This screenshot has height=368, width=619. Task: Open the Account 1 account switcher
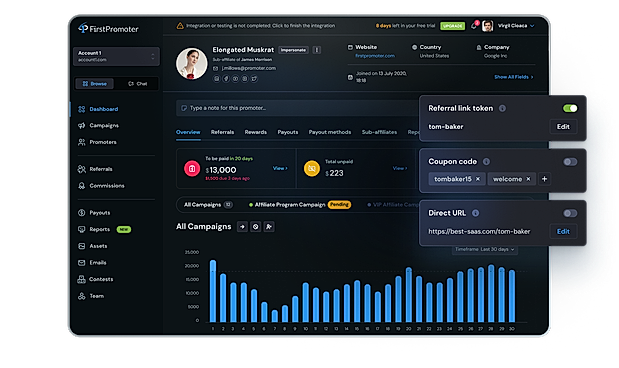(x=116, y=56)
